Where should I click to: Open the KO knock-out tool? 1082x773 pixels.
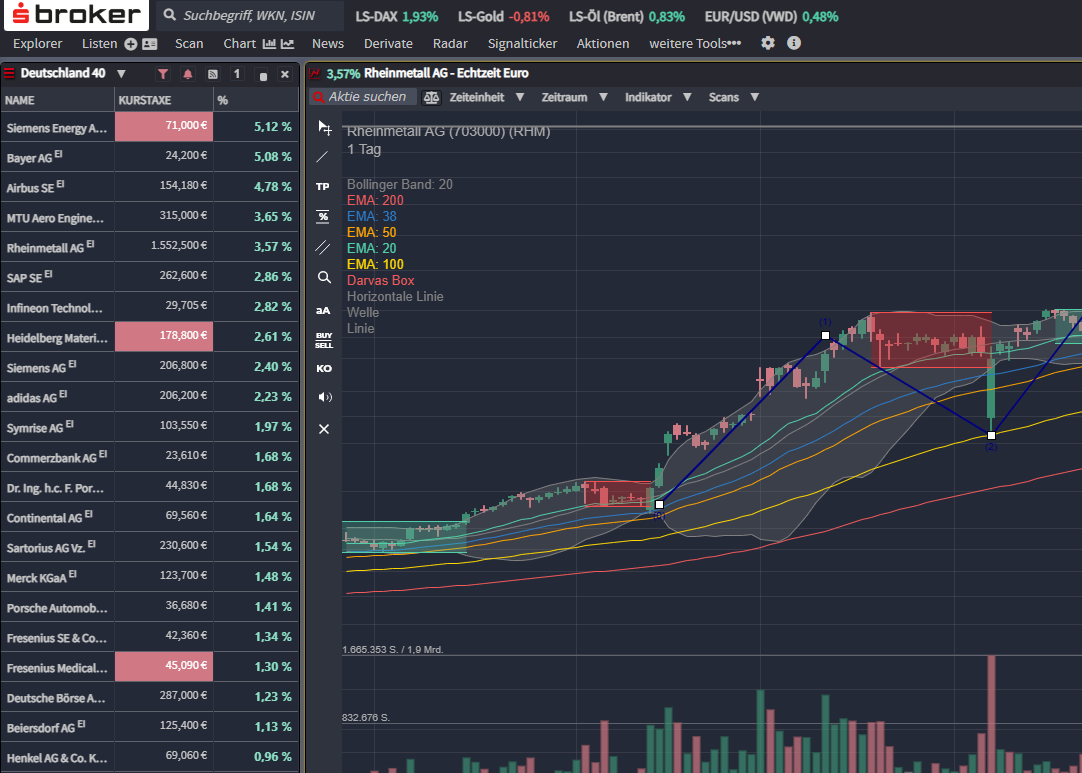click(324, 369)
